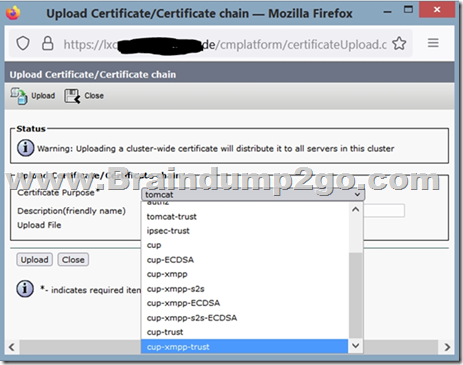
Task: Pick cup-xmpp from the dropdown list
Action: click(245, 274)
